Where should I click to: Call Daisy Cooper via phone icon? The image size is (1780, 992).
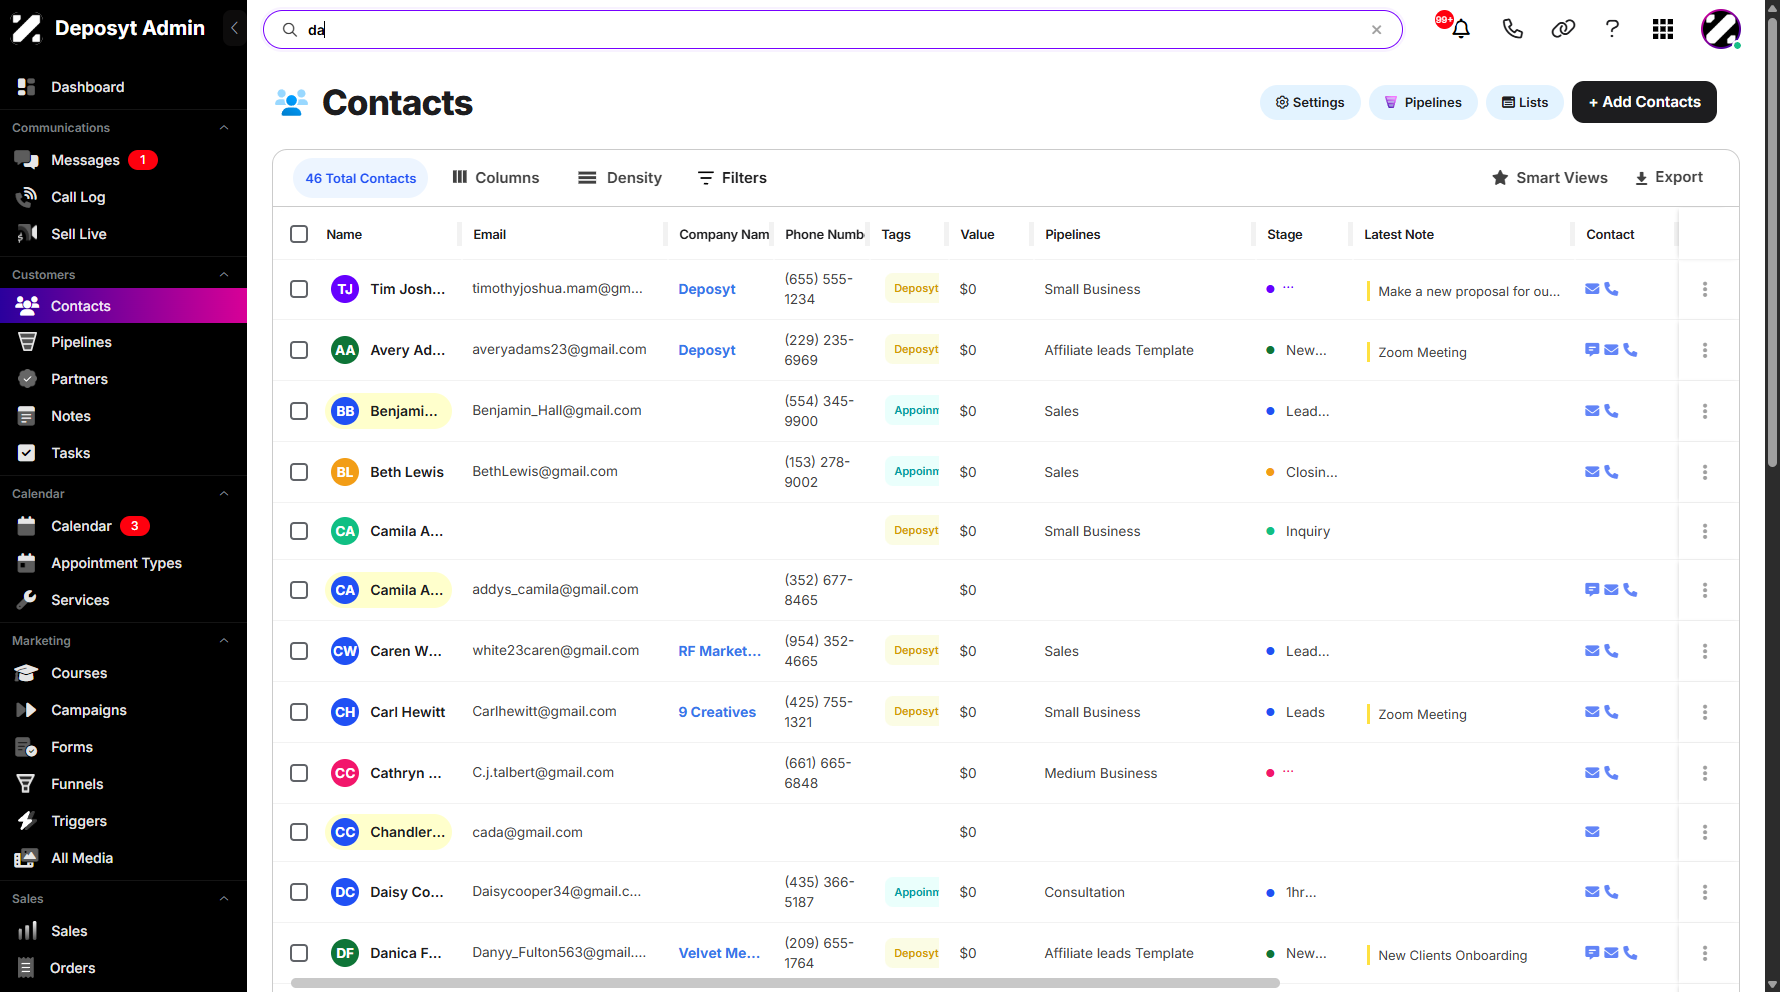point(1611,892)
